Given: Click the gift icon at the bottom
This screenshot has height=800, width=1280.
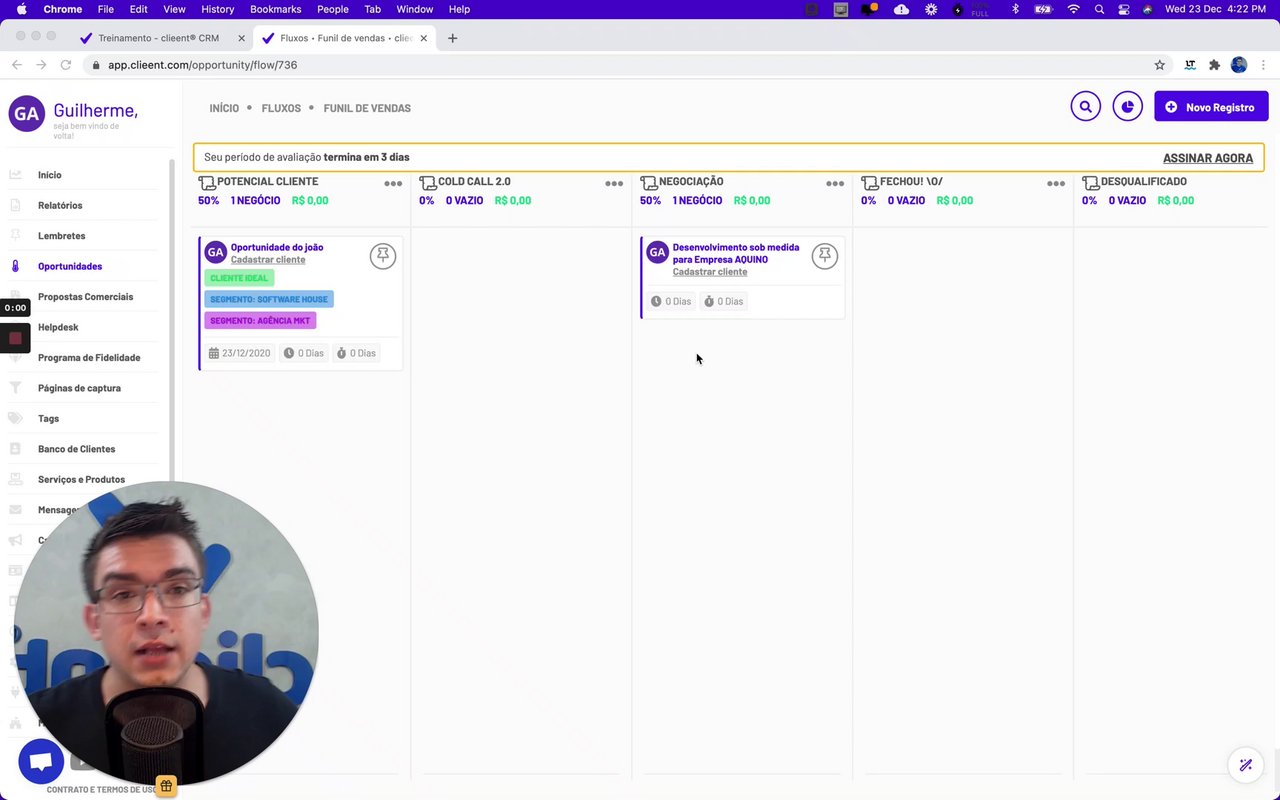Looking at the screenshot, I should (x=167, y=786).
